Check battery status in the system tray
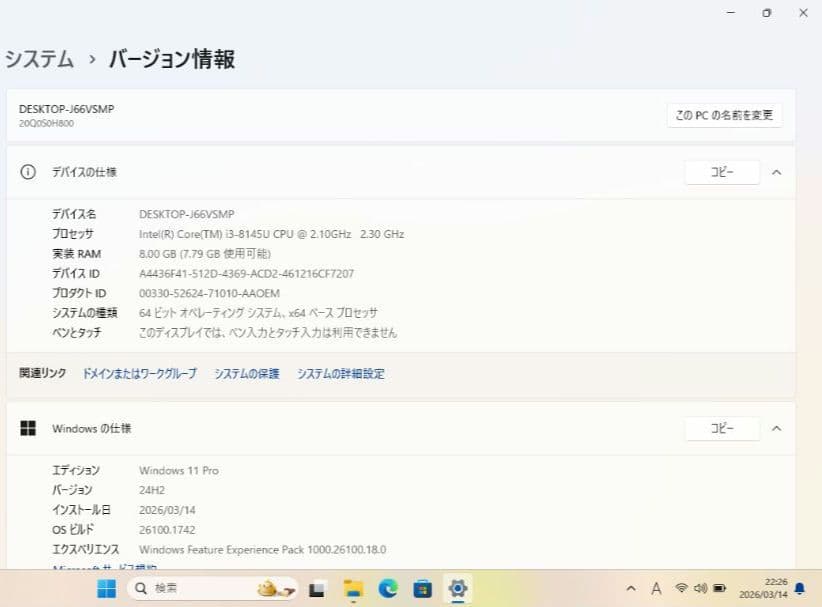The height and width of the screenshot is (607, 822). [719, 590]
